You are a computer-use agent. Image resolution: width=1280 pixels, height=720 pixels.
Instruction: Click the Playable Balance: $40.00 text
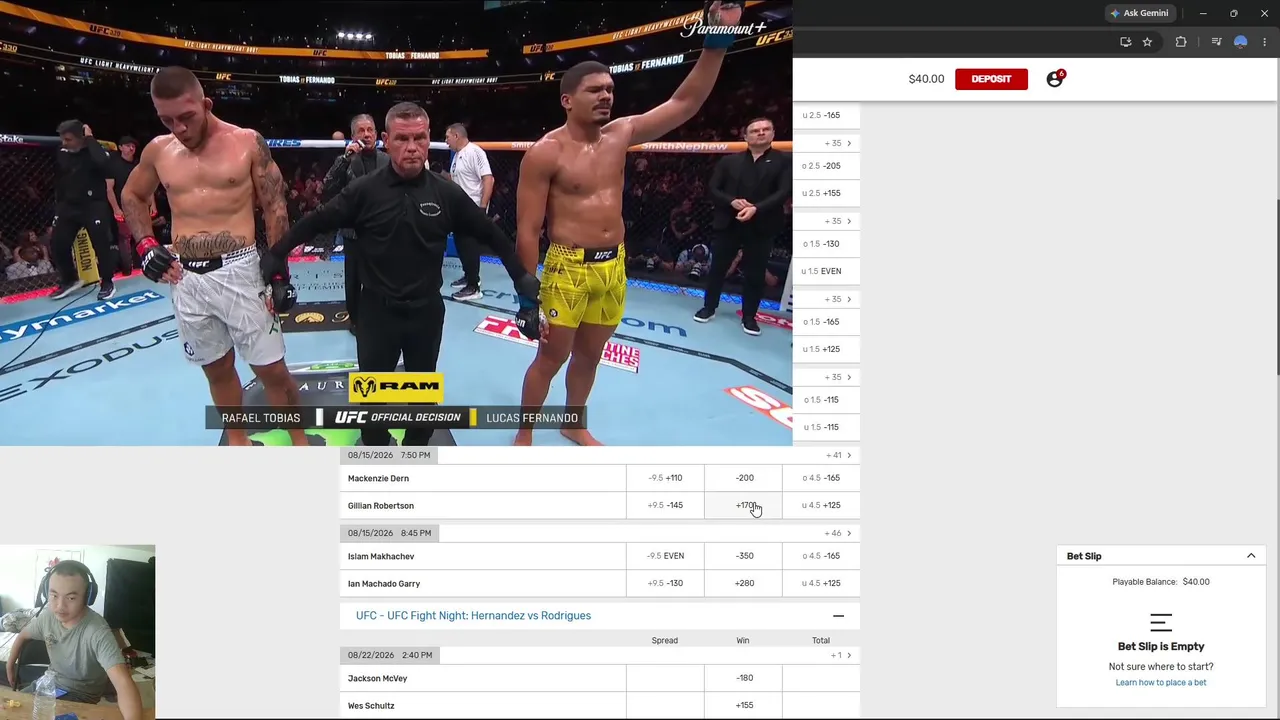[1161, 582]
